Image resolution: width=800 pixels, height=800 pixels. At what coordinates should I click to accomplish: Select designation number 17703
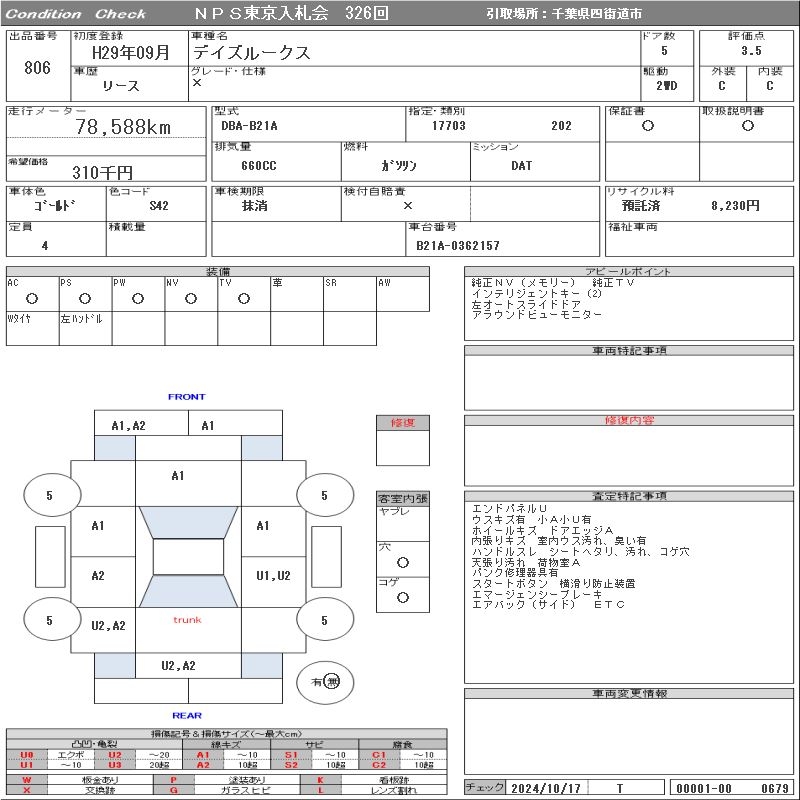(x=448, y=126)
